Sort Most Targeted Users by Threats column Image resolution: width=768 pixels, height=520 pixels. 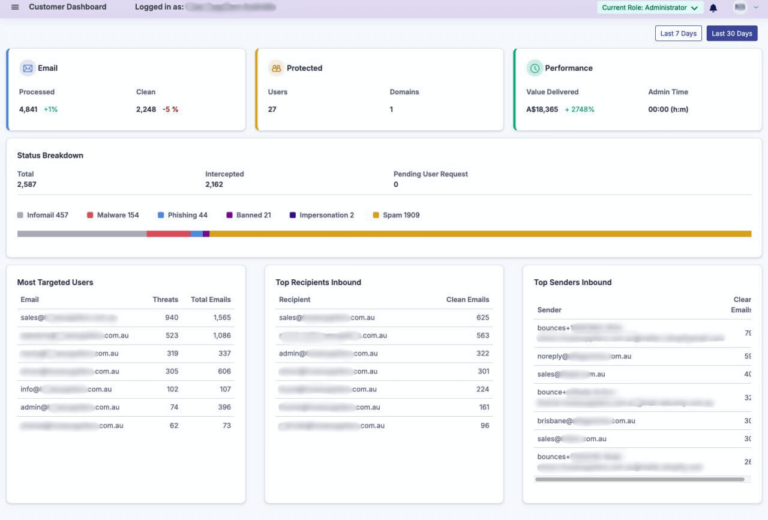165,299
